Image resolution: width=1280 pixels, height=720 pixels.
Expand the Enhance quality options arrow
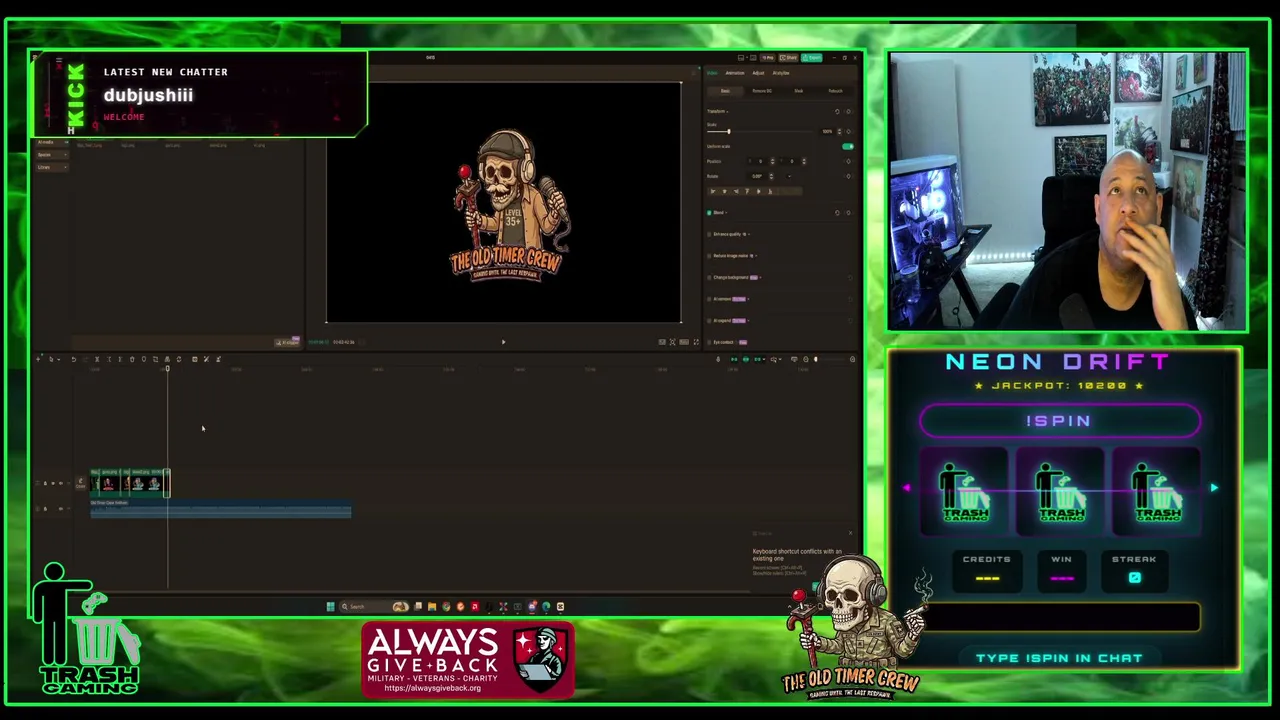749,234
